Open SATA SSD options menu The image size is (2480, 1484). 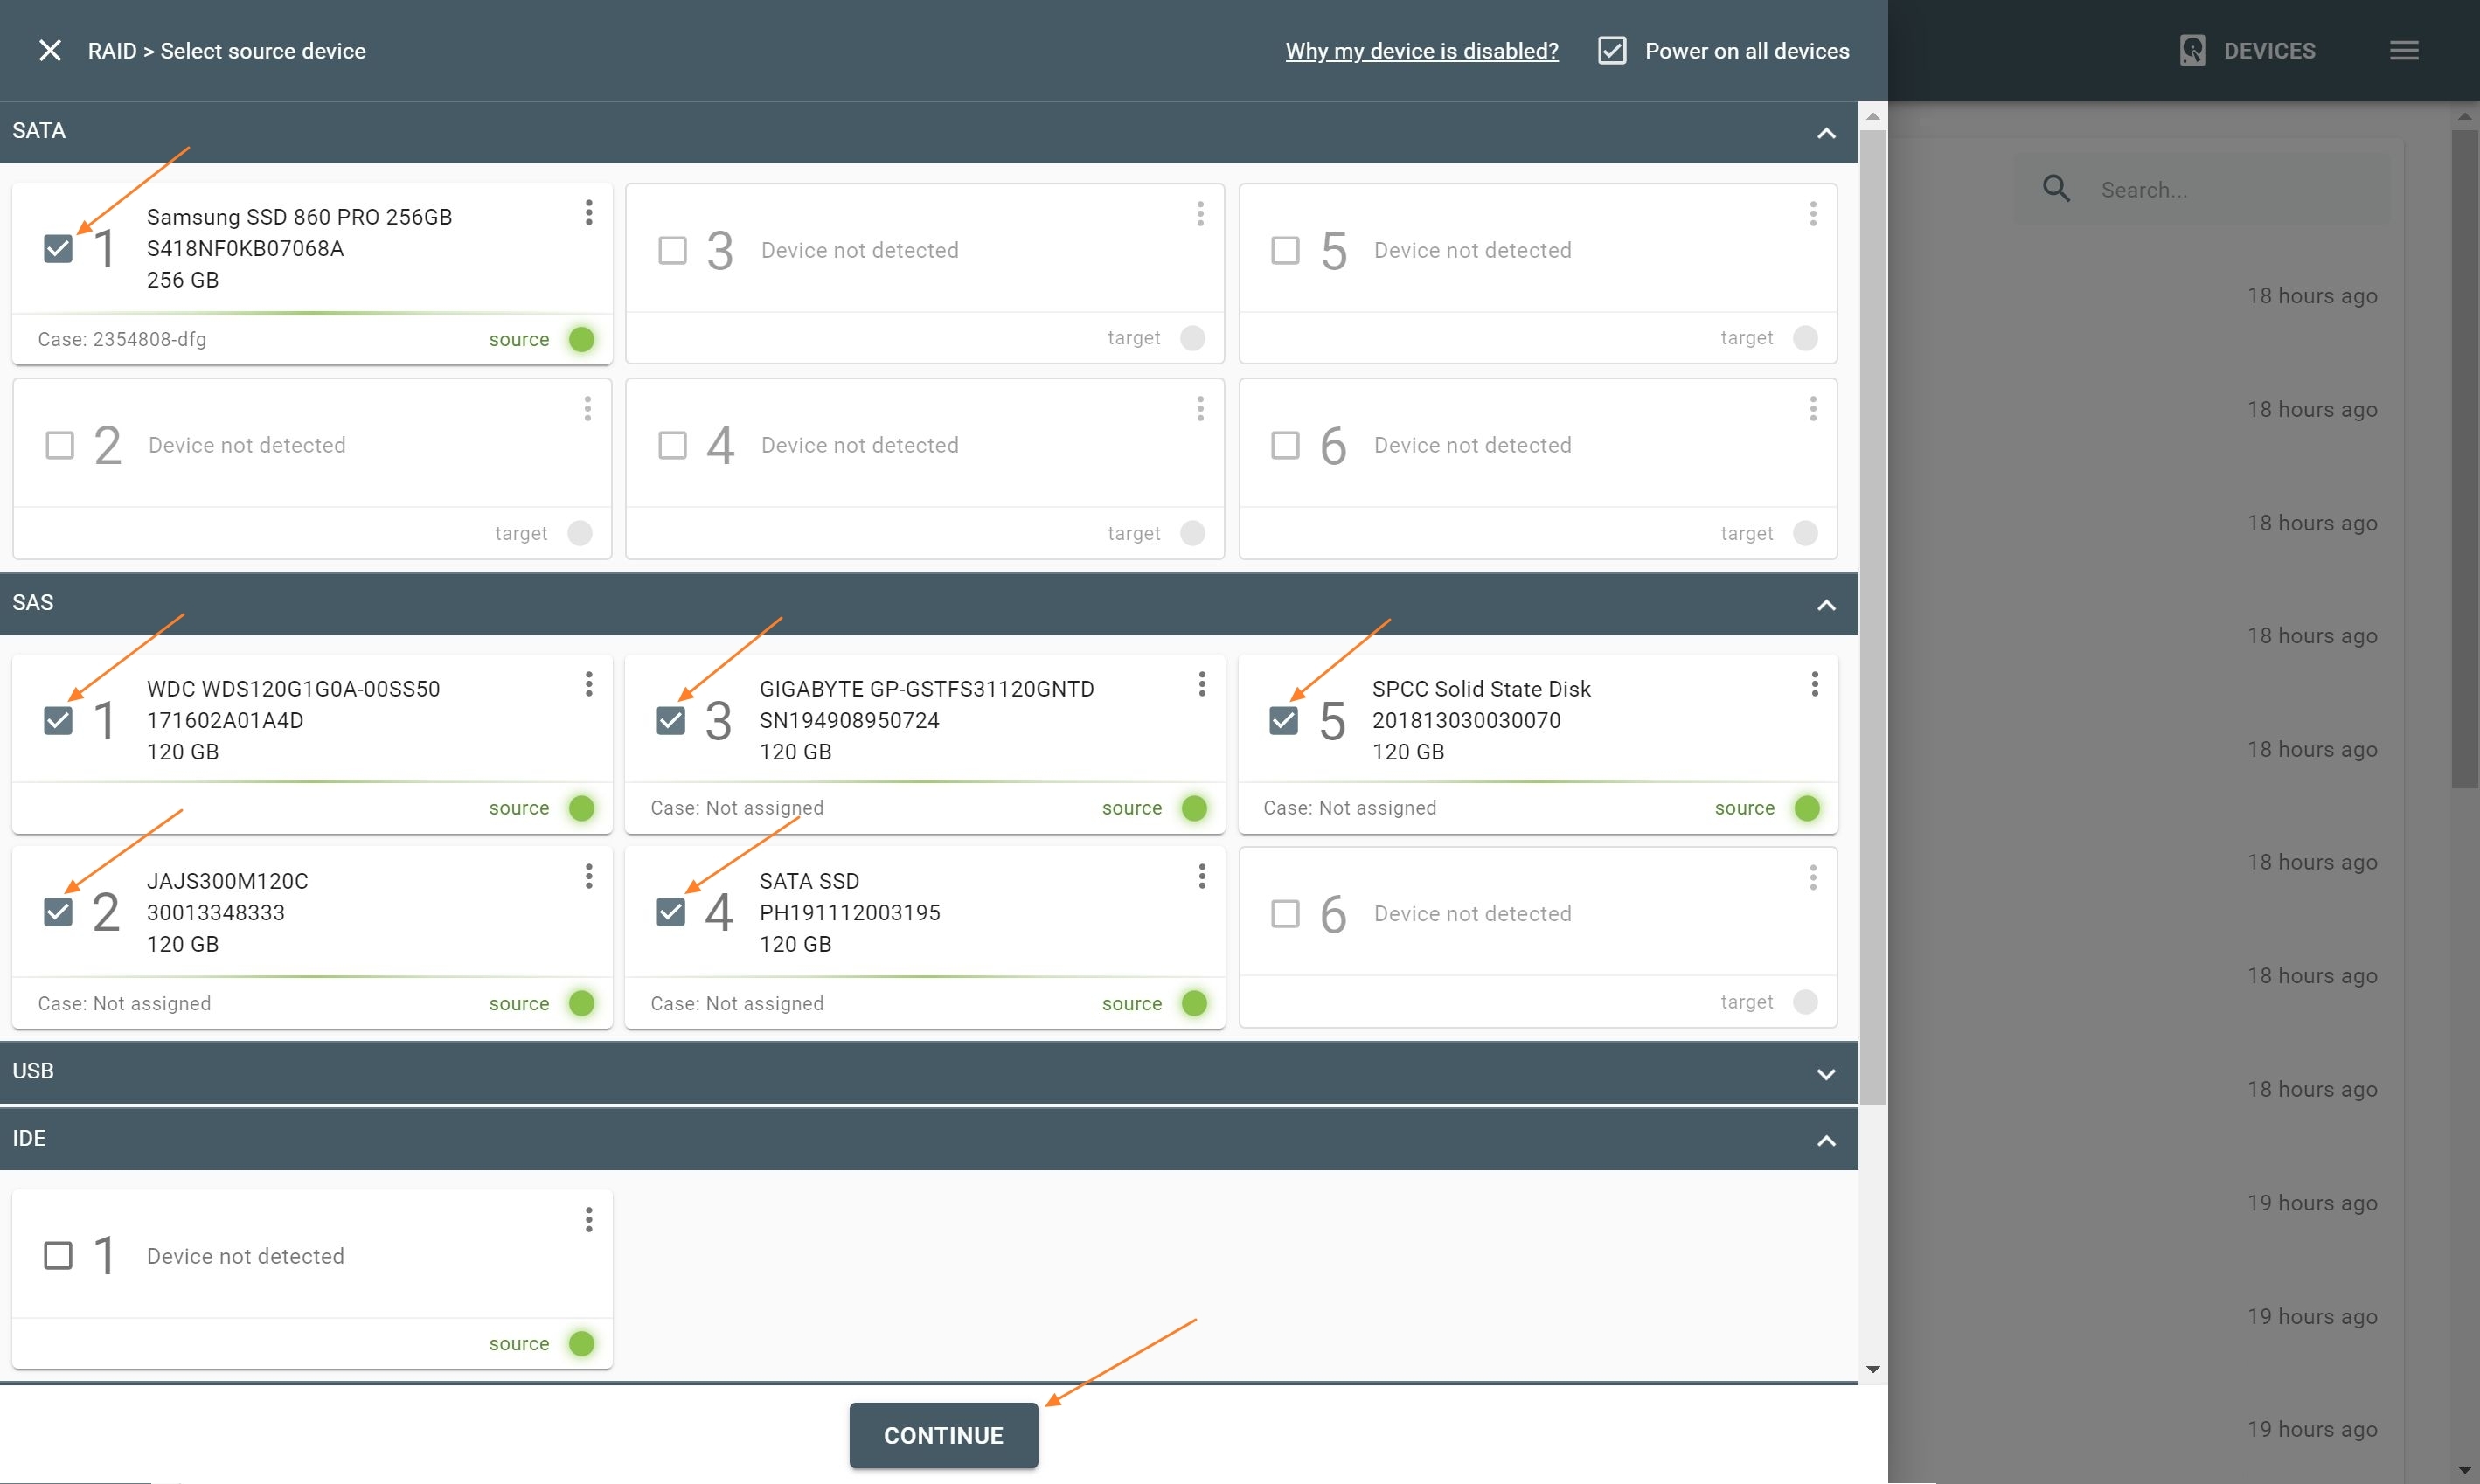click(x=1202, y=876)
